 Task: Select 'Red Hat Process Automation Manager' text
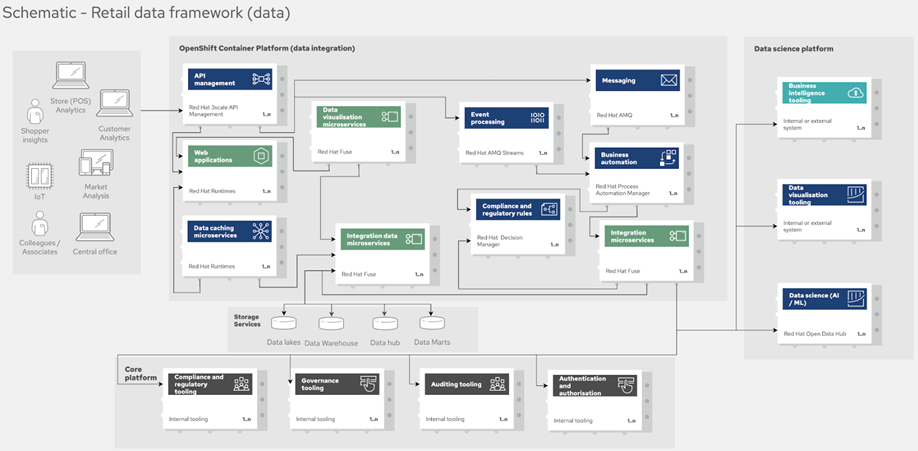click(623, 189)
